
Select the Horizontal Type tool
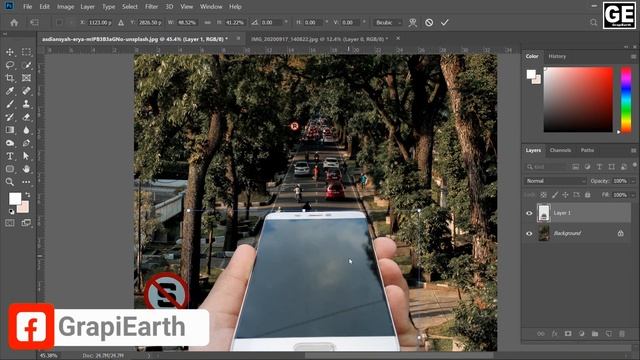(x=10, y=156)
